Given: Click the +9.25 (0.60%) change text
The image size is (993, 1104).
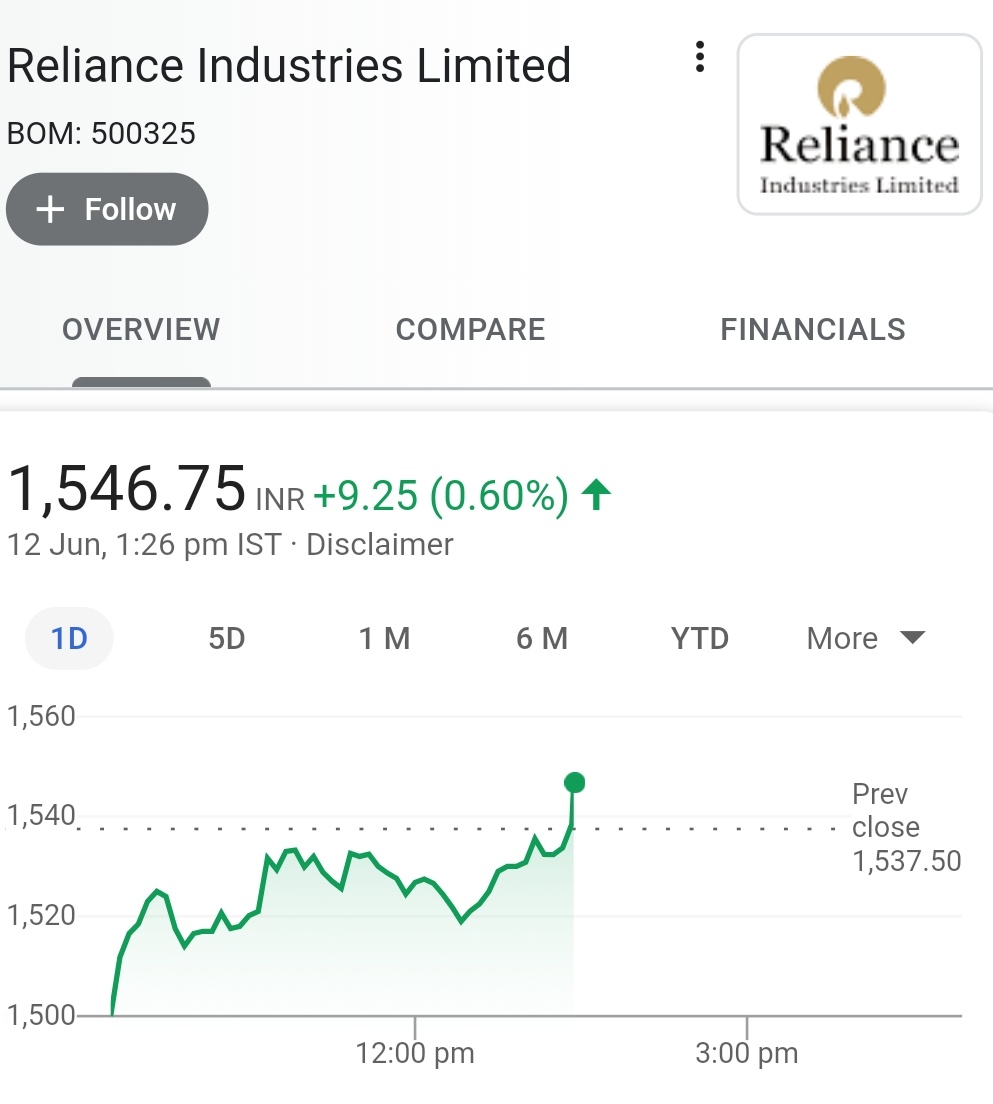Looking at the screenshot, I should click(x=441, y=495).
